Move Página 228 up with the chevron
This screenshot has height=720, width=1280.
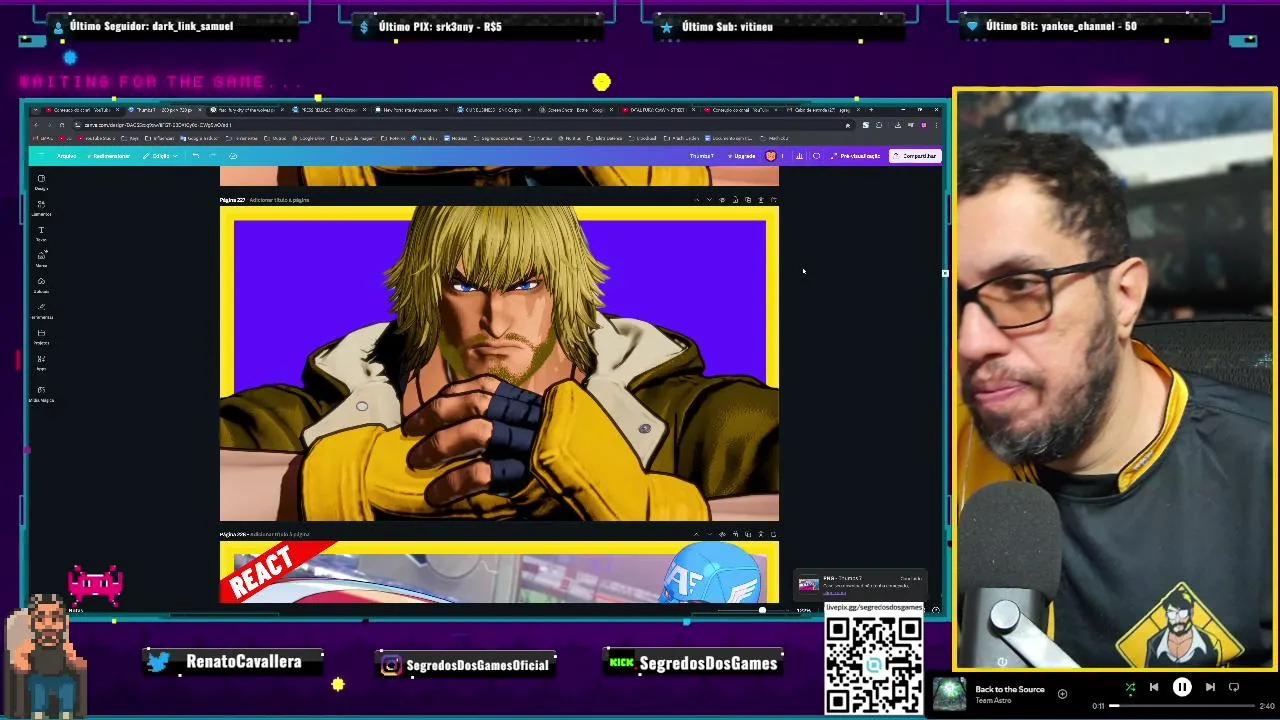[x=697, y=534]
